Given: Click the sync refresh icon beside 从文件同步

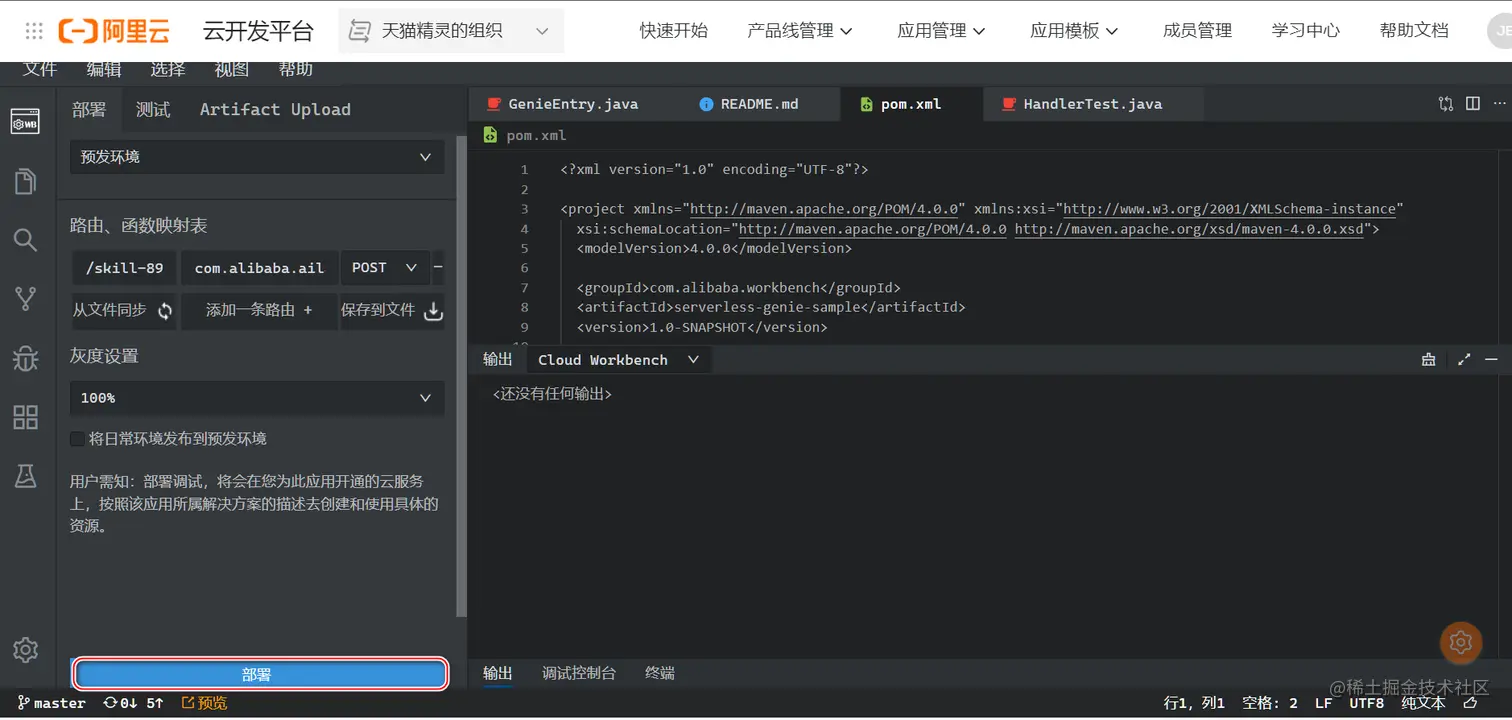Looking at the screenshot, I should click(165, 311).
